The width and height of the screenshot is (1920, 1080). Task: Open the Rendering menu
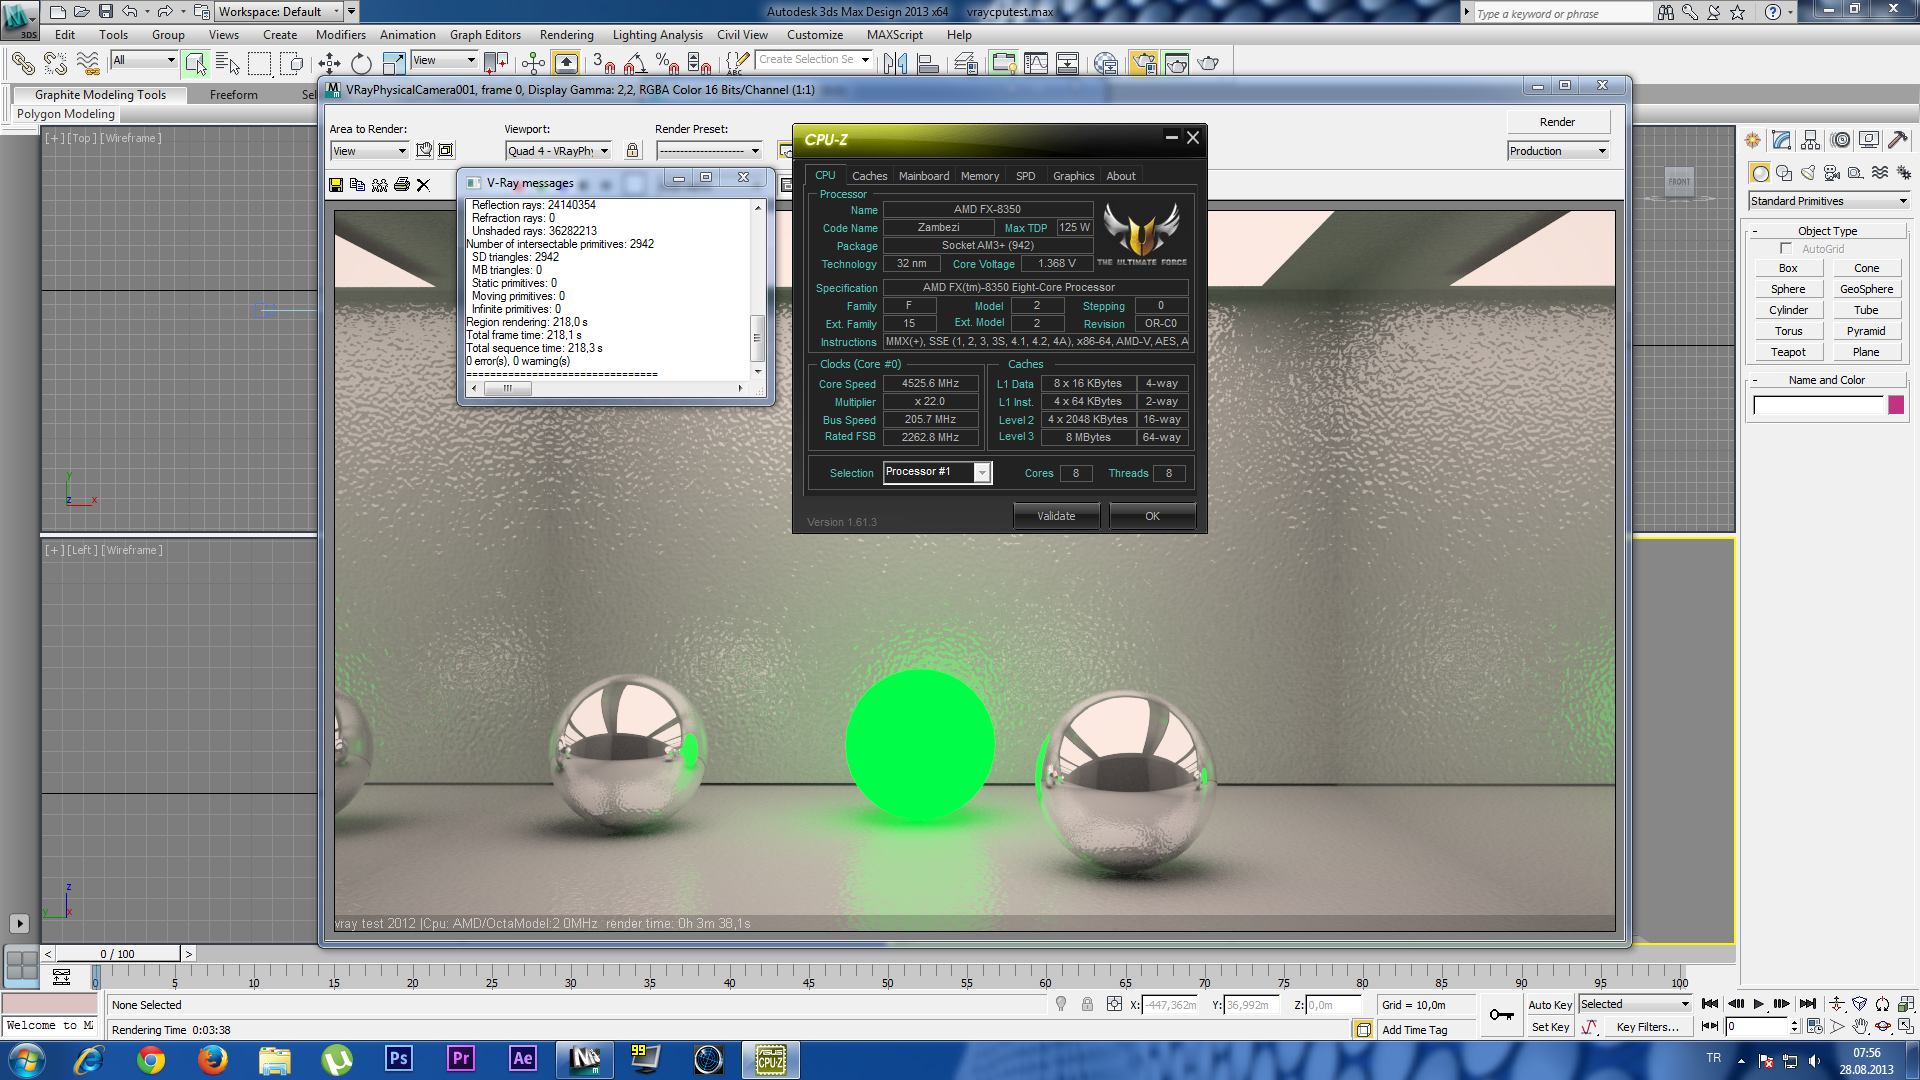pos(566,35)
